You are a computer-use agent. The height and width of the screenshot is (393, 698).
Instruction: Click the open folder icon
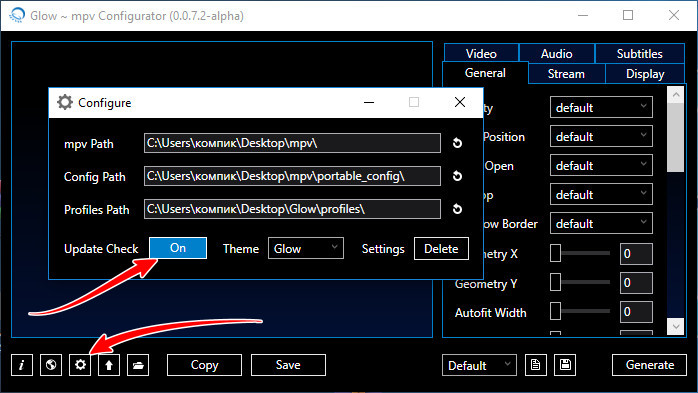pos(138,365)
